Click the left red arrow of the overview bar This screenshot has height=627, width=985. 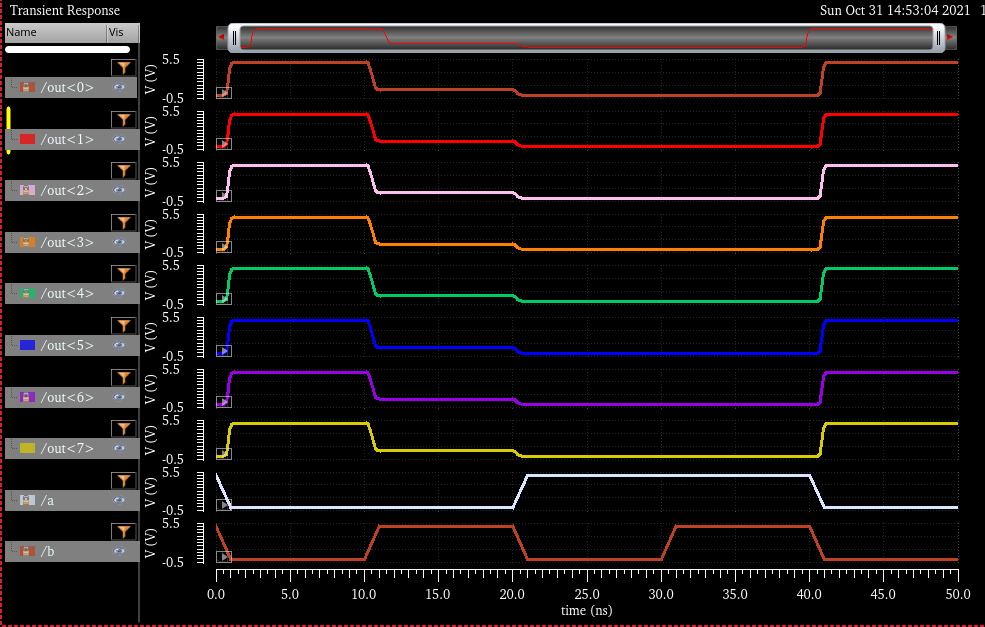pos(221,37)
